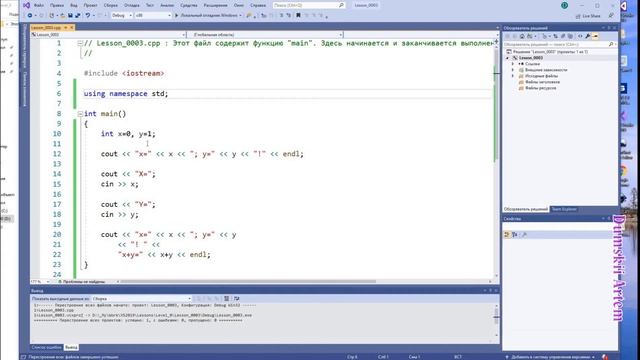Click the Sync with Active Document icon

(x=556, y=36)
